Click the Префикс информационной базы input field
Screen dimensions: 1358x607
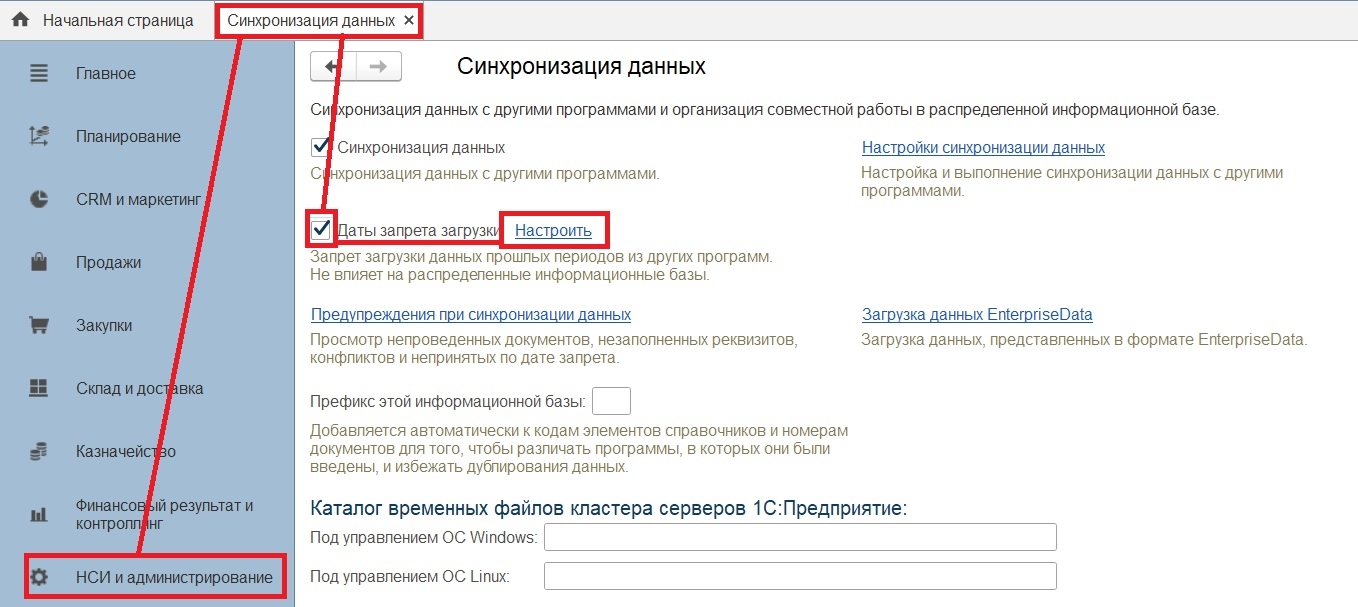point(611,401)
